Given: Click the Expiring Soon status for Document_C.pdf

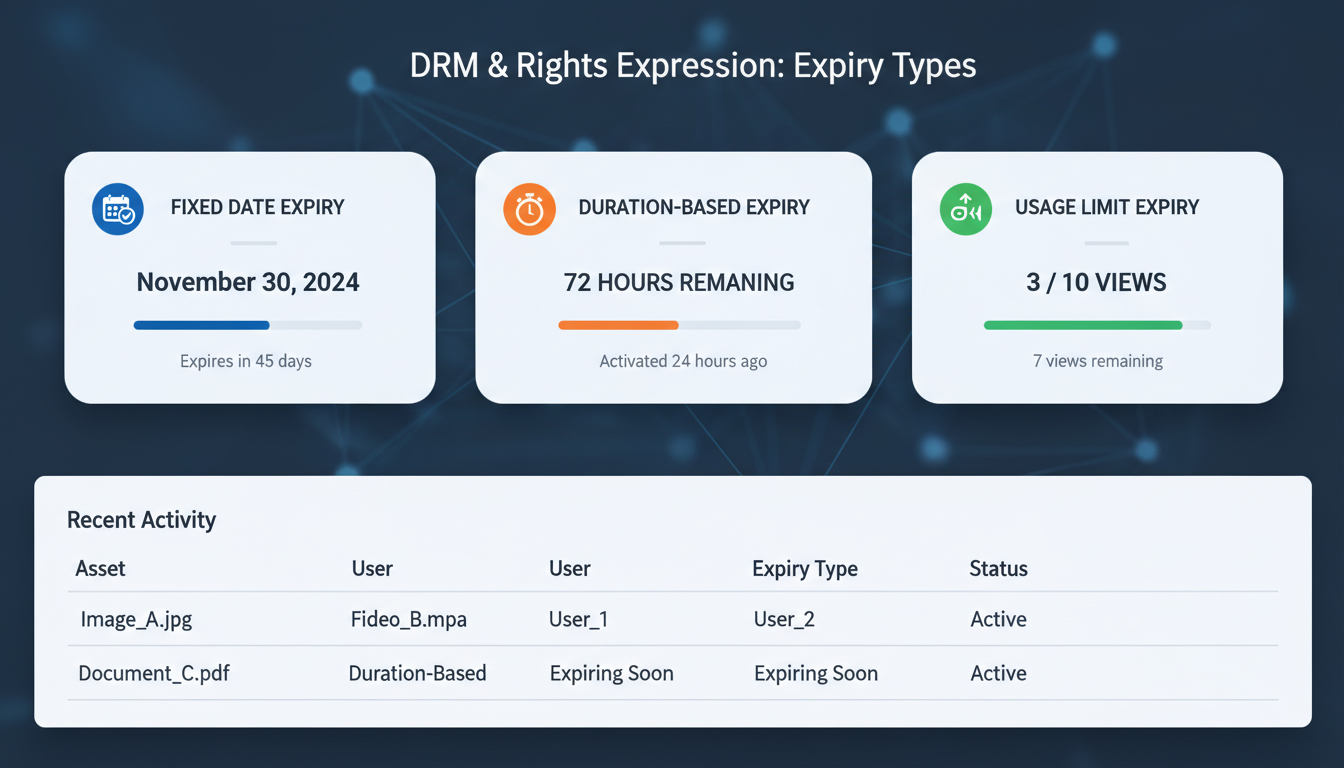Looking at the screenshot, I should pyautogui.click(x=815, y=673).
